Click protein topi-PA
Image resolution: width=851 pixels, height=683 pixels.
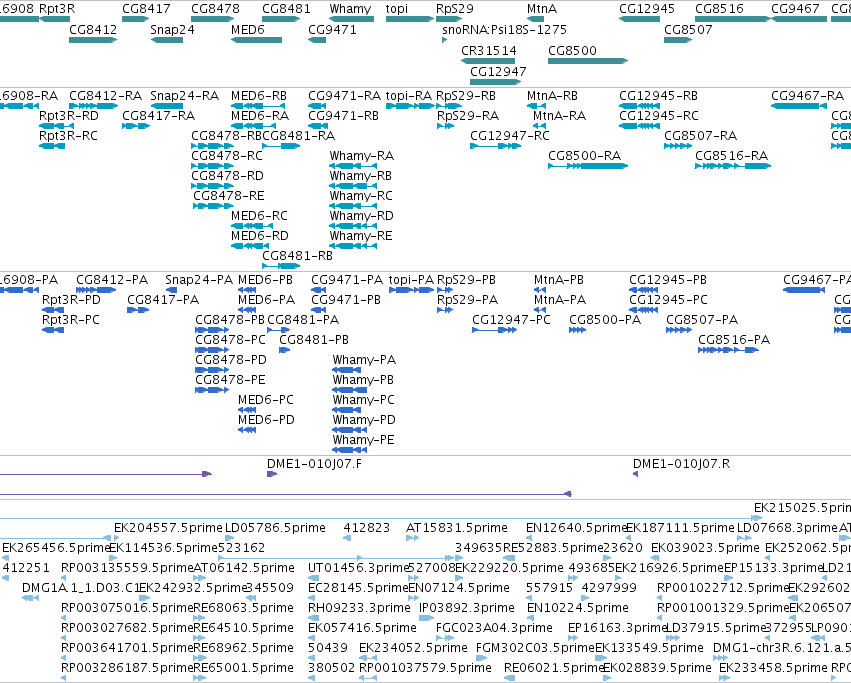(411, 280)
